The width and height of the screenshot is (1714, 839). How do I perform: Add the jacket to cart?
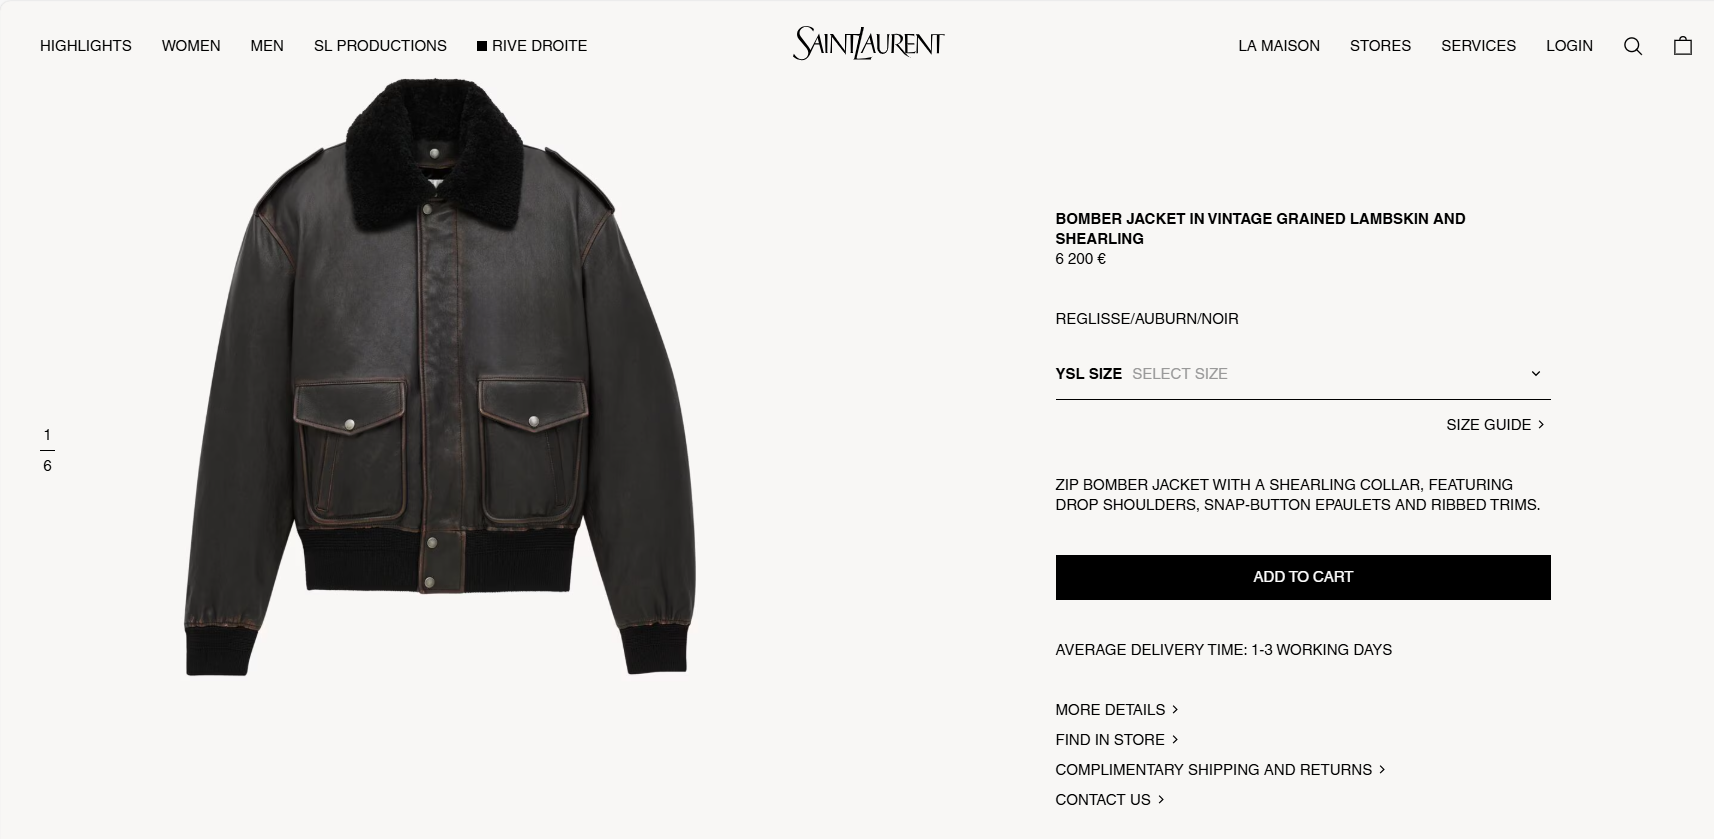click(1303, 577)
